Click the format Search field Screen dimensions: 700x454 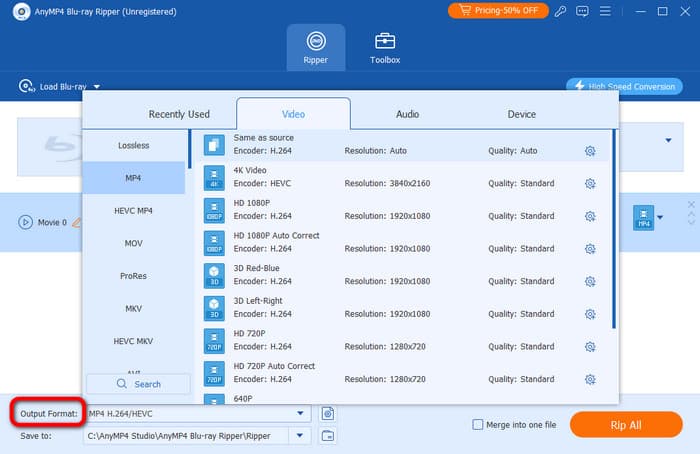[138, 384]
